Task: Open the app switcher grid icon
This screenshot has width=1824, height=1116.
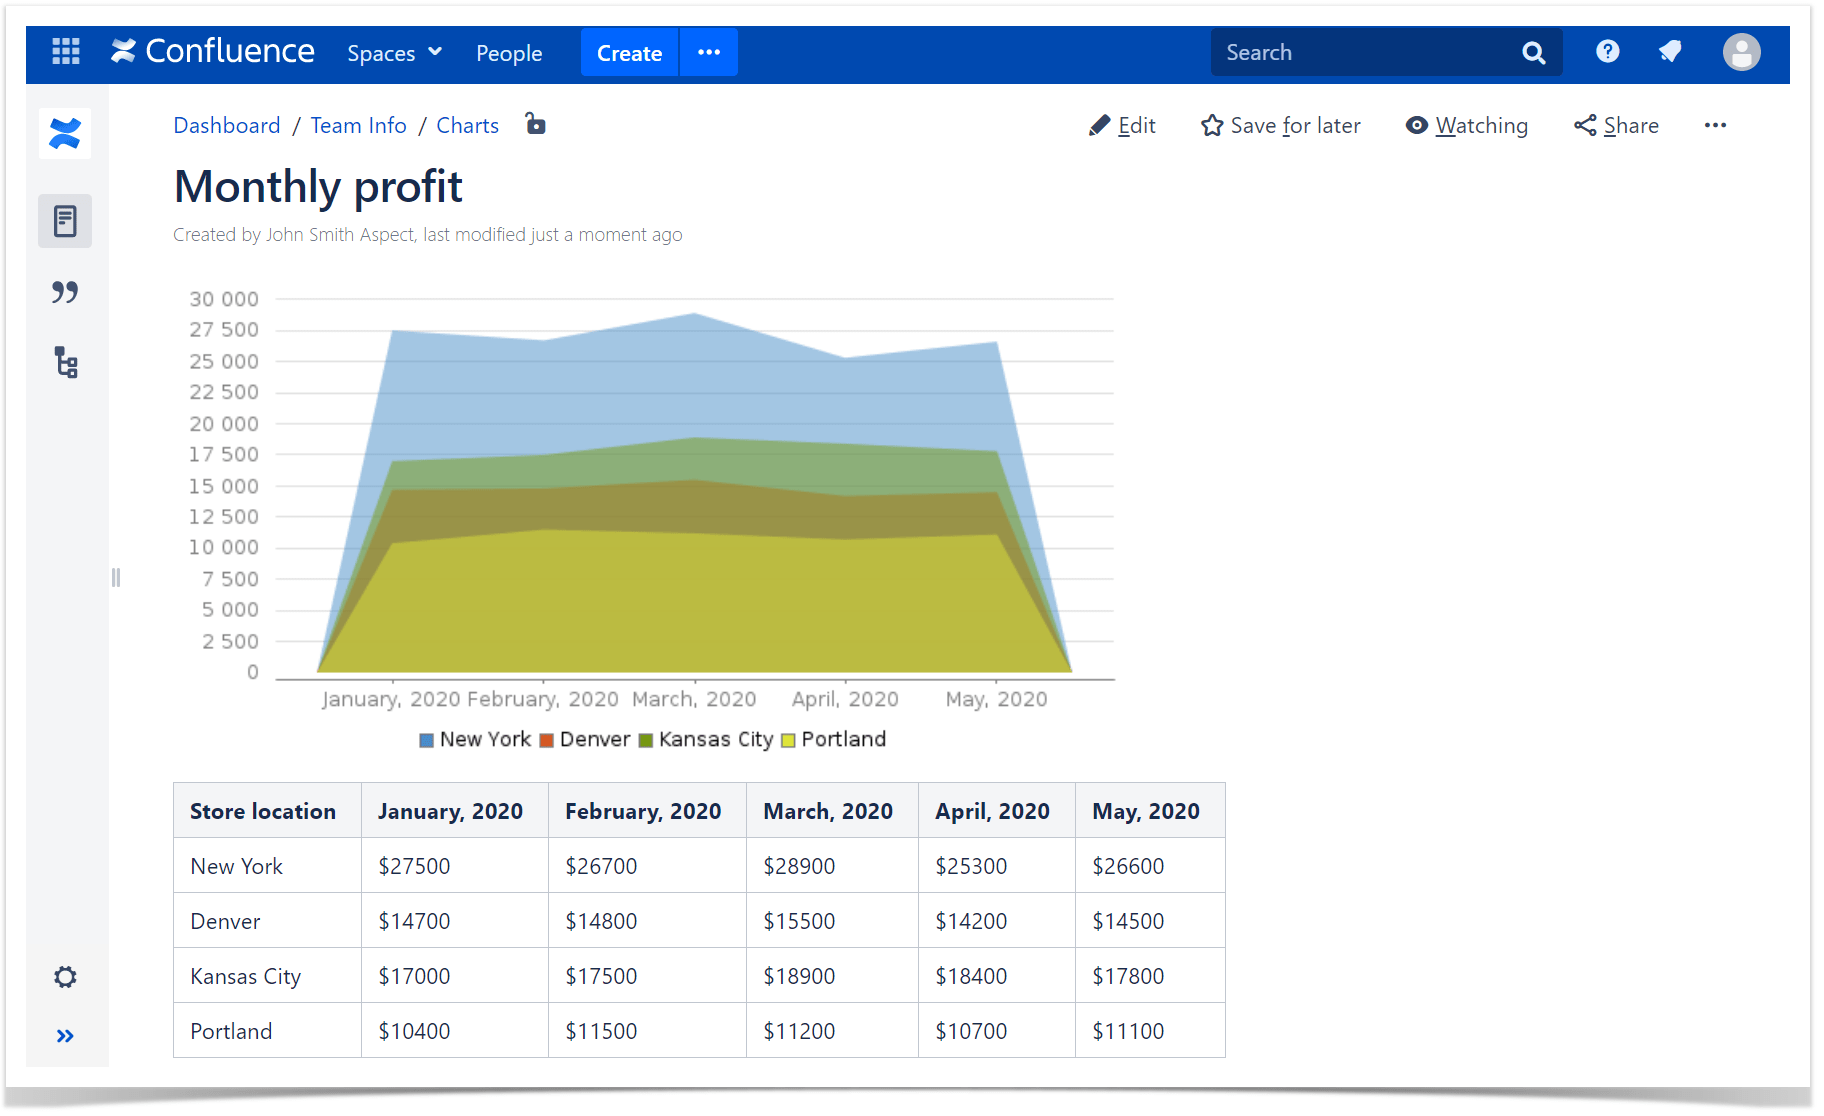Action: [x=66, y=51]
